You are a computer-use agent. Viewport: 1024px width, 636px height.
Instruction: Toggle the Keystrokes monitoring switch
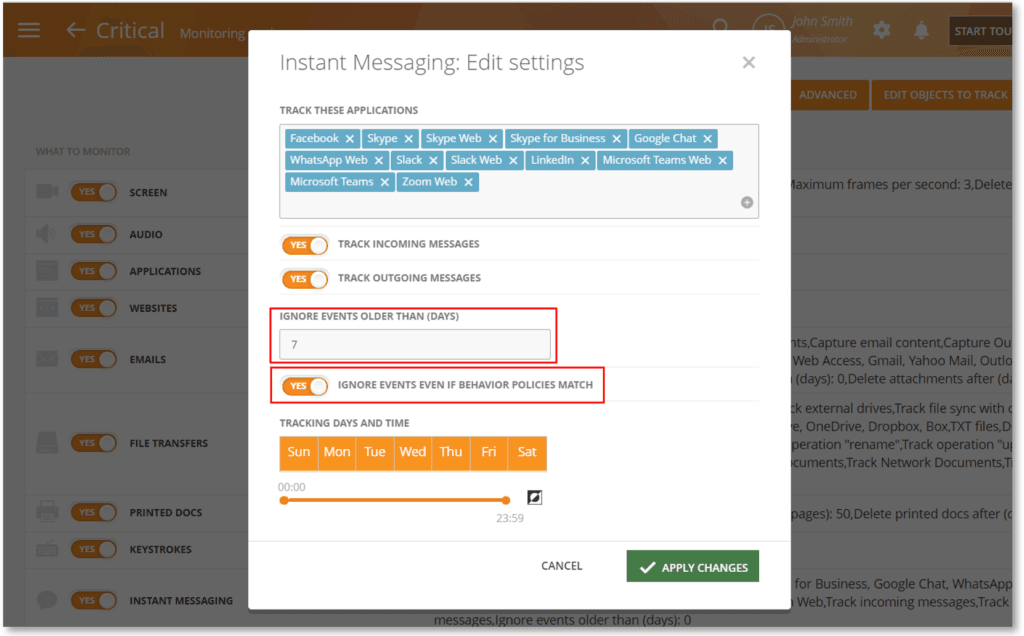[x=94, y=549]
